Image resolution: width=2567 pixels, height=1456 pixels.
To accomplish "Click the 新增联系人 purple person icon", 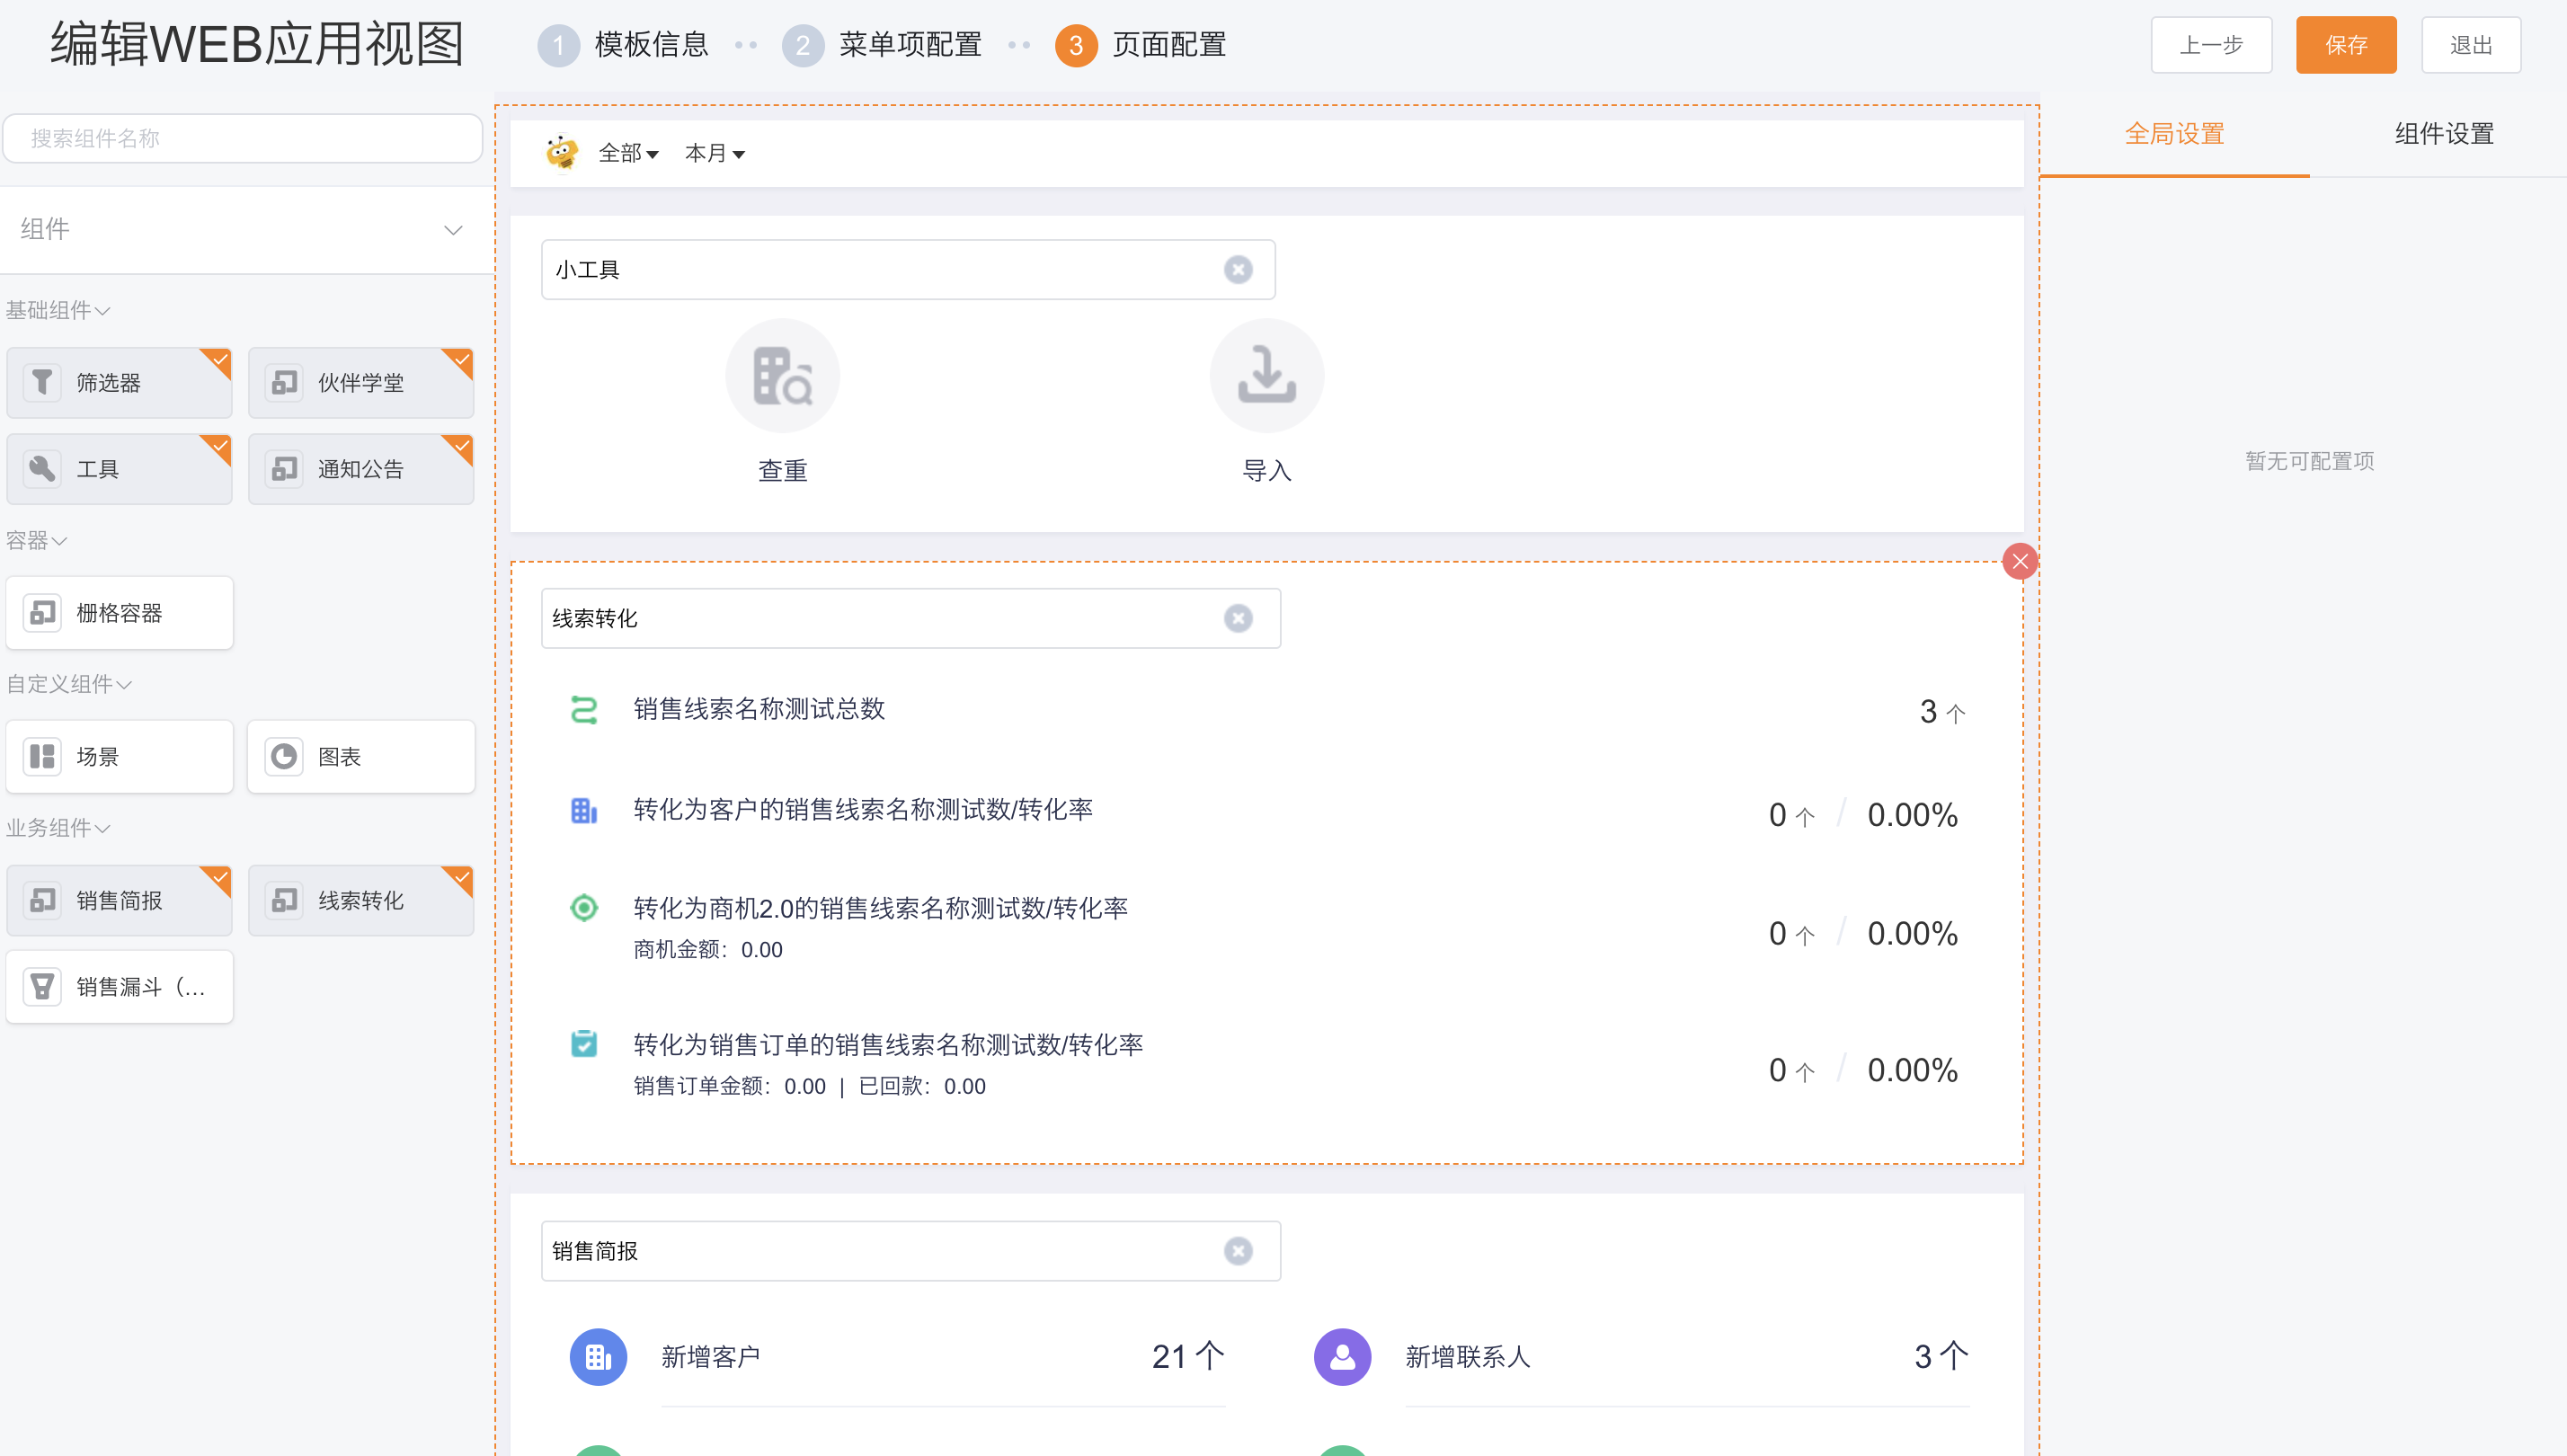I will [x=1342, y=1357].
